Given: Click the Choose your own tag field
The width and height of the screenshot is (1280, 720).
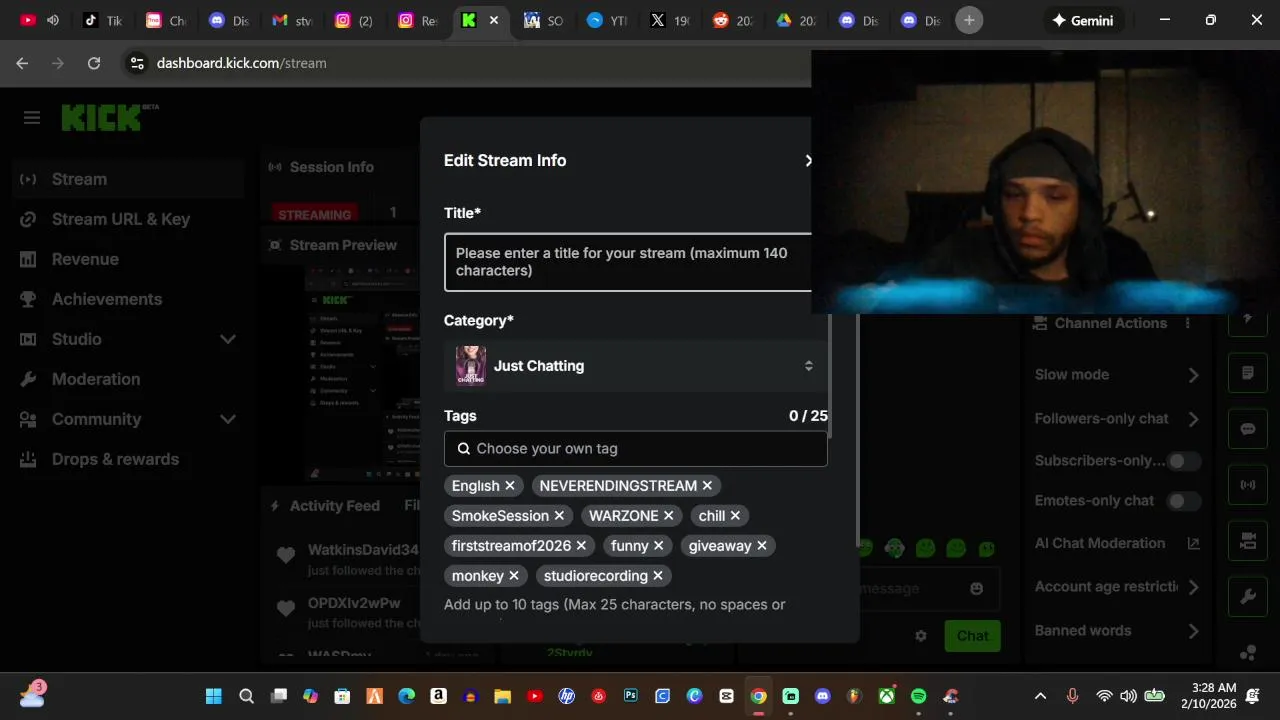Looking at the screenshot, I should 636,449.
